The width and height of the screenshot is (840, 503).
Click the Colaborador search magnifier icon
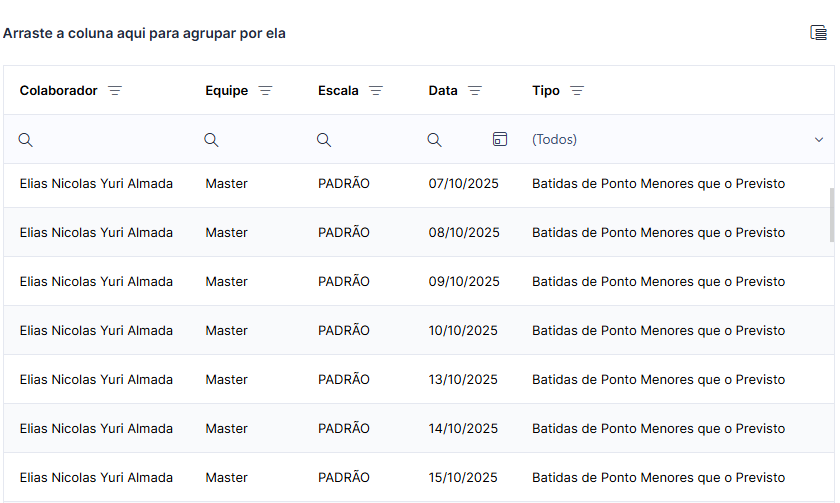(x=26, y=140)
